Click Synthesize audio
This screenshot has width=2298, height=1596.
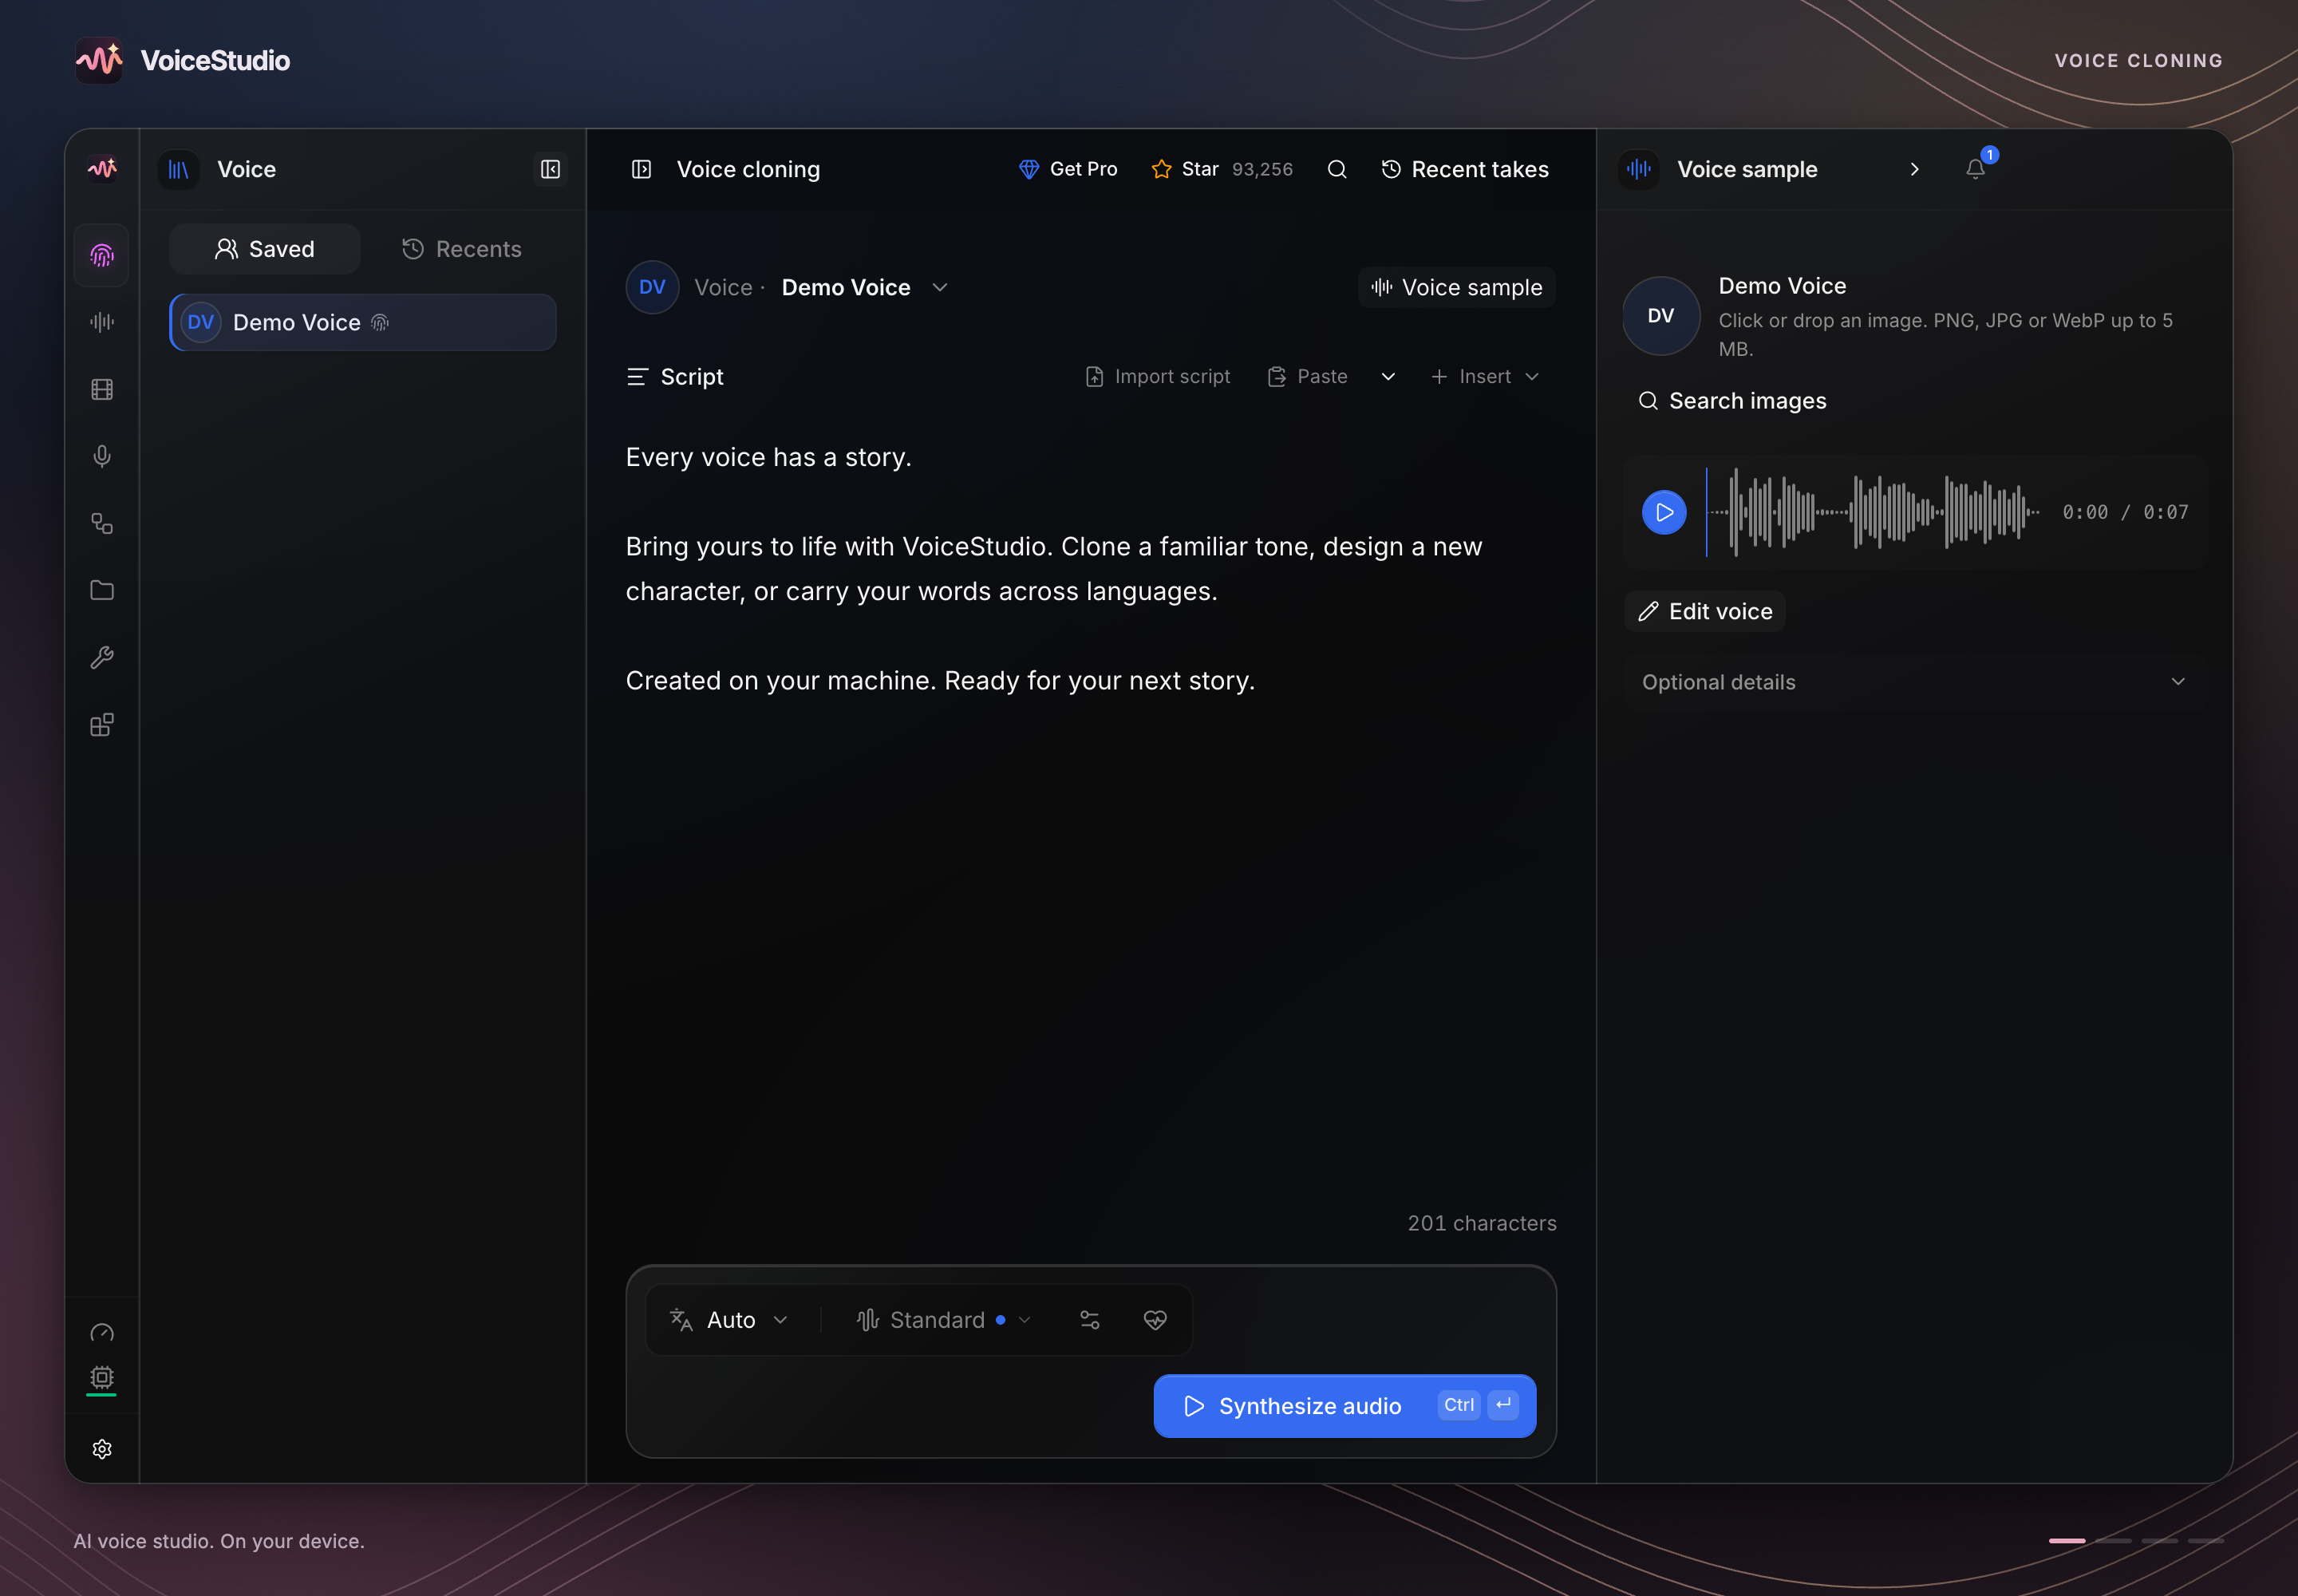[x=1344, y=1406]
